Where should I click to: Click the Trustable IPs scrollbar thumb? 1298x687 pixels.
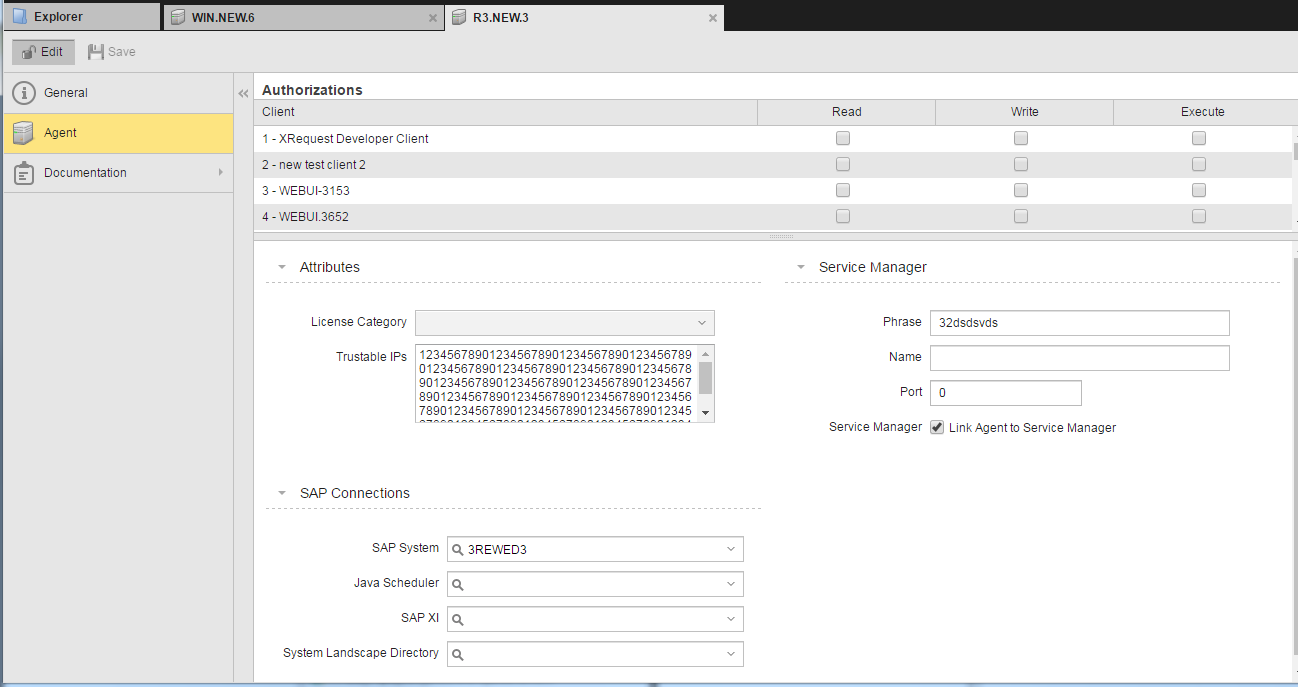706,378
